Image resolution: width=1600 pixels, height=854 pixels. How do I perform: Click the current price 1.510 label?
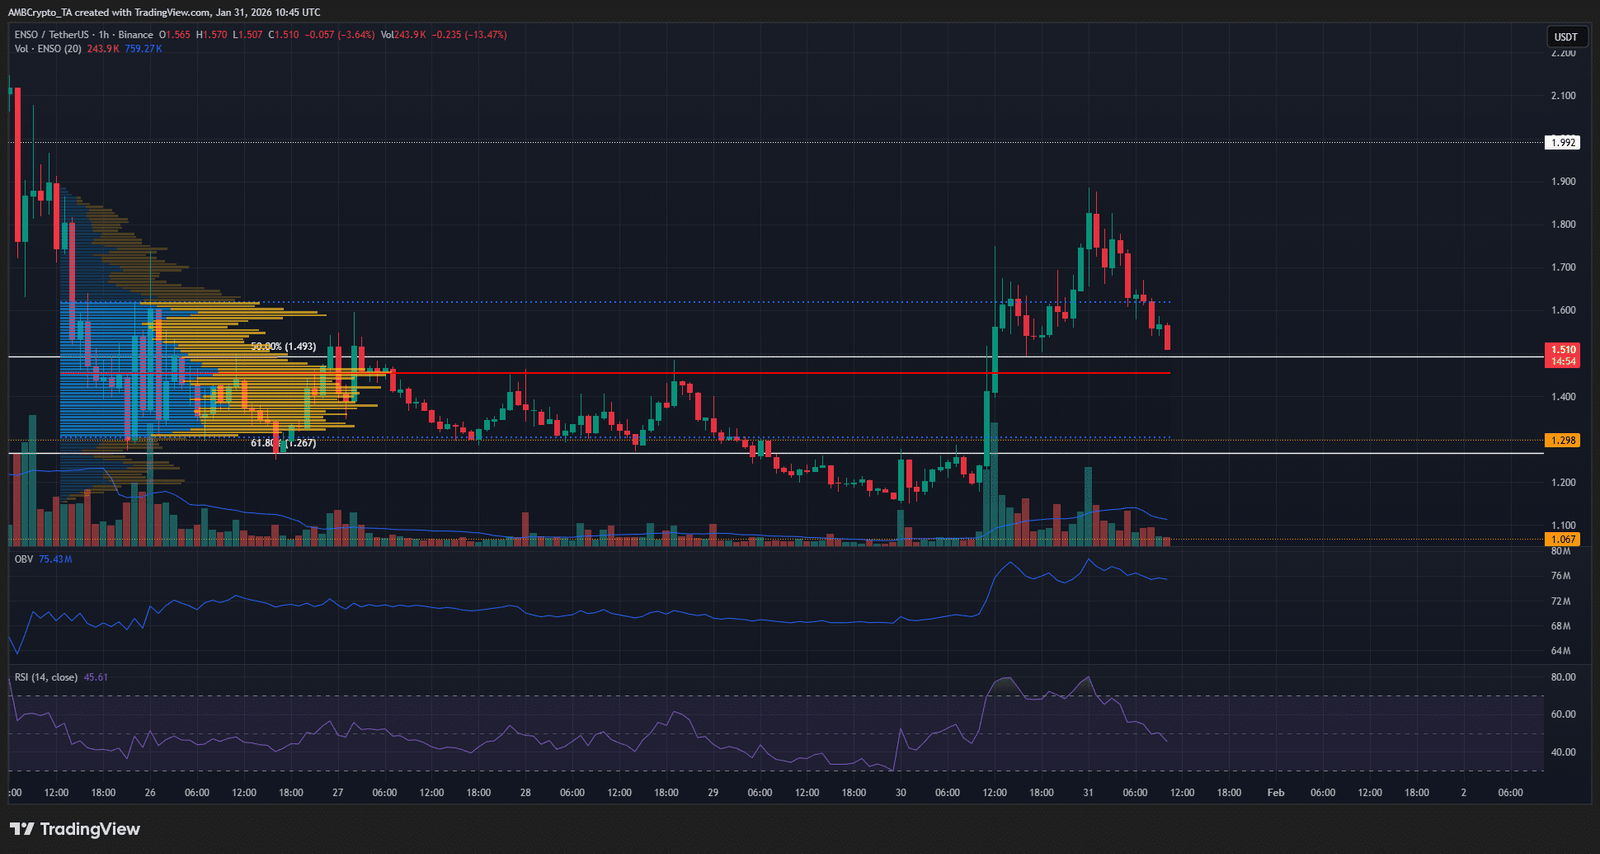[1562, 350]
